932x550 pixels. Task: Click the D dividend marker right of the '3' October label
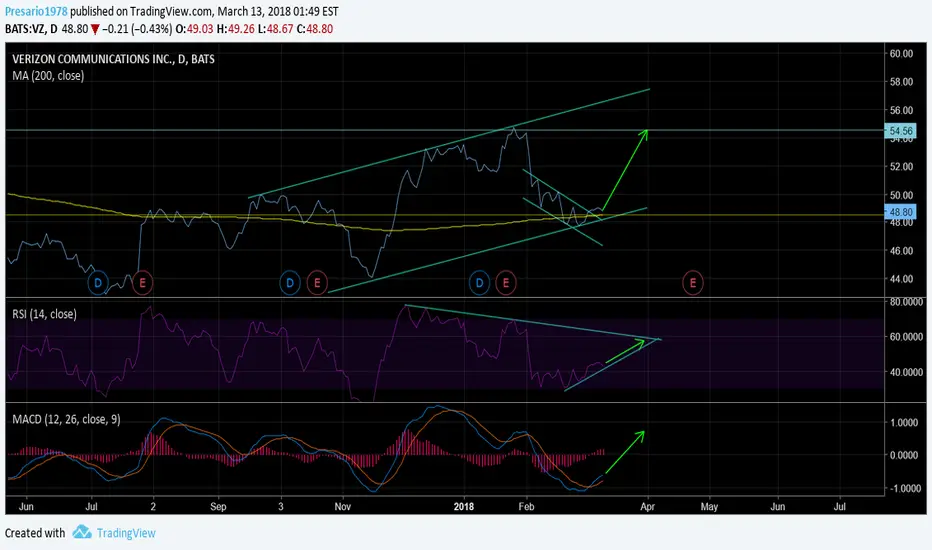289,283
